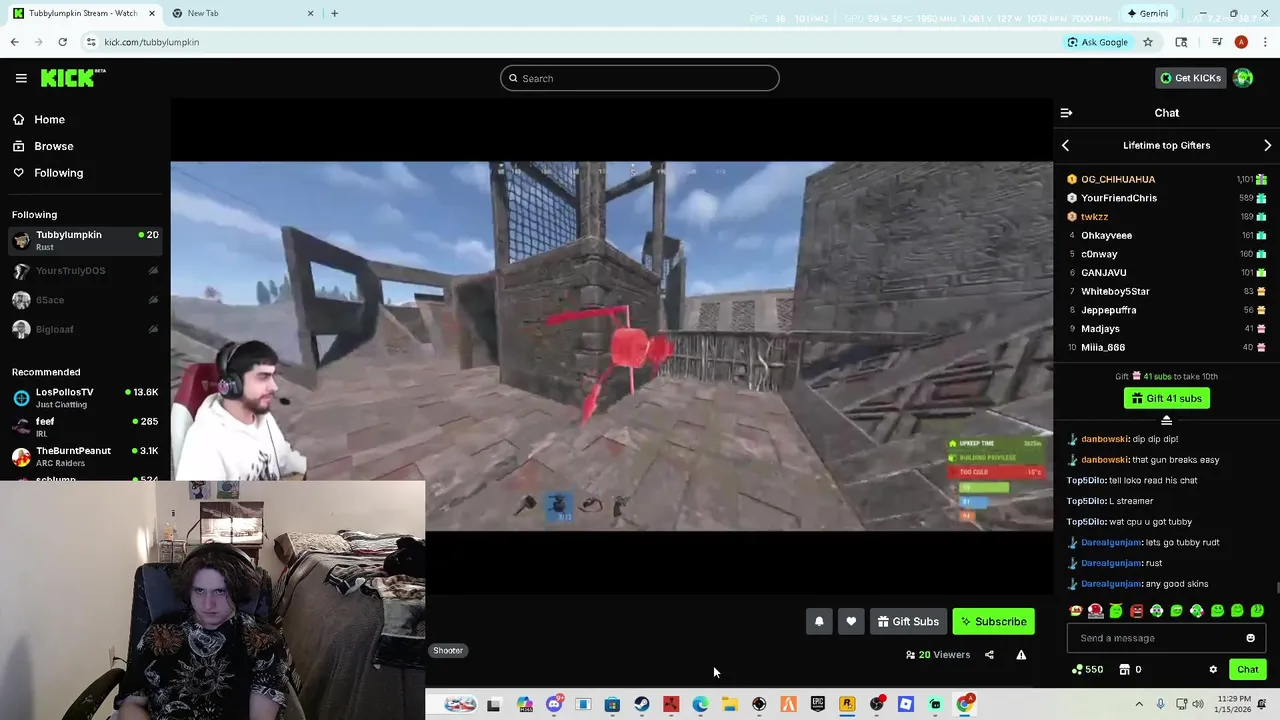
Task: Open the user profile avatar menu
Action: pos(1243,78)
